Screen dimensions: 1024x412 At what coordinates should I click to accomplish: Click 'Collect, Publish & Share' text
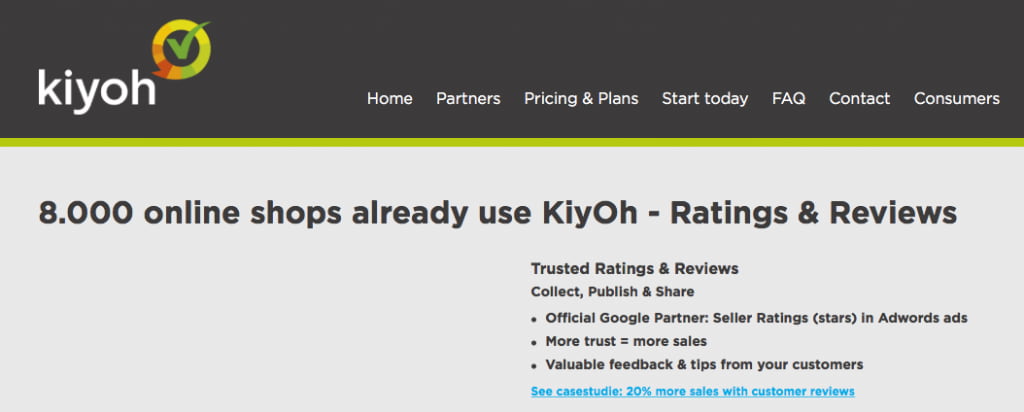click(x=613, y=292)
